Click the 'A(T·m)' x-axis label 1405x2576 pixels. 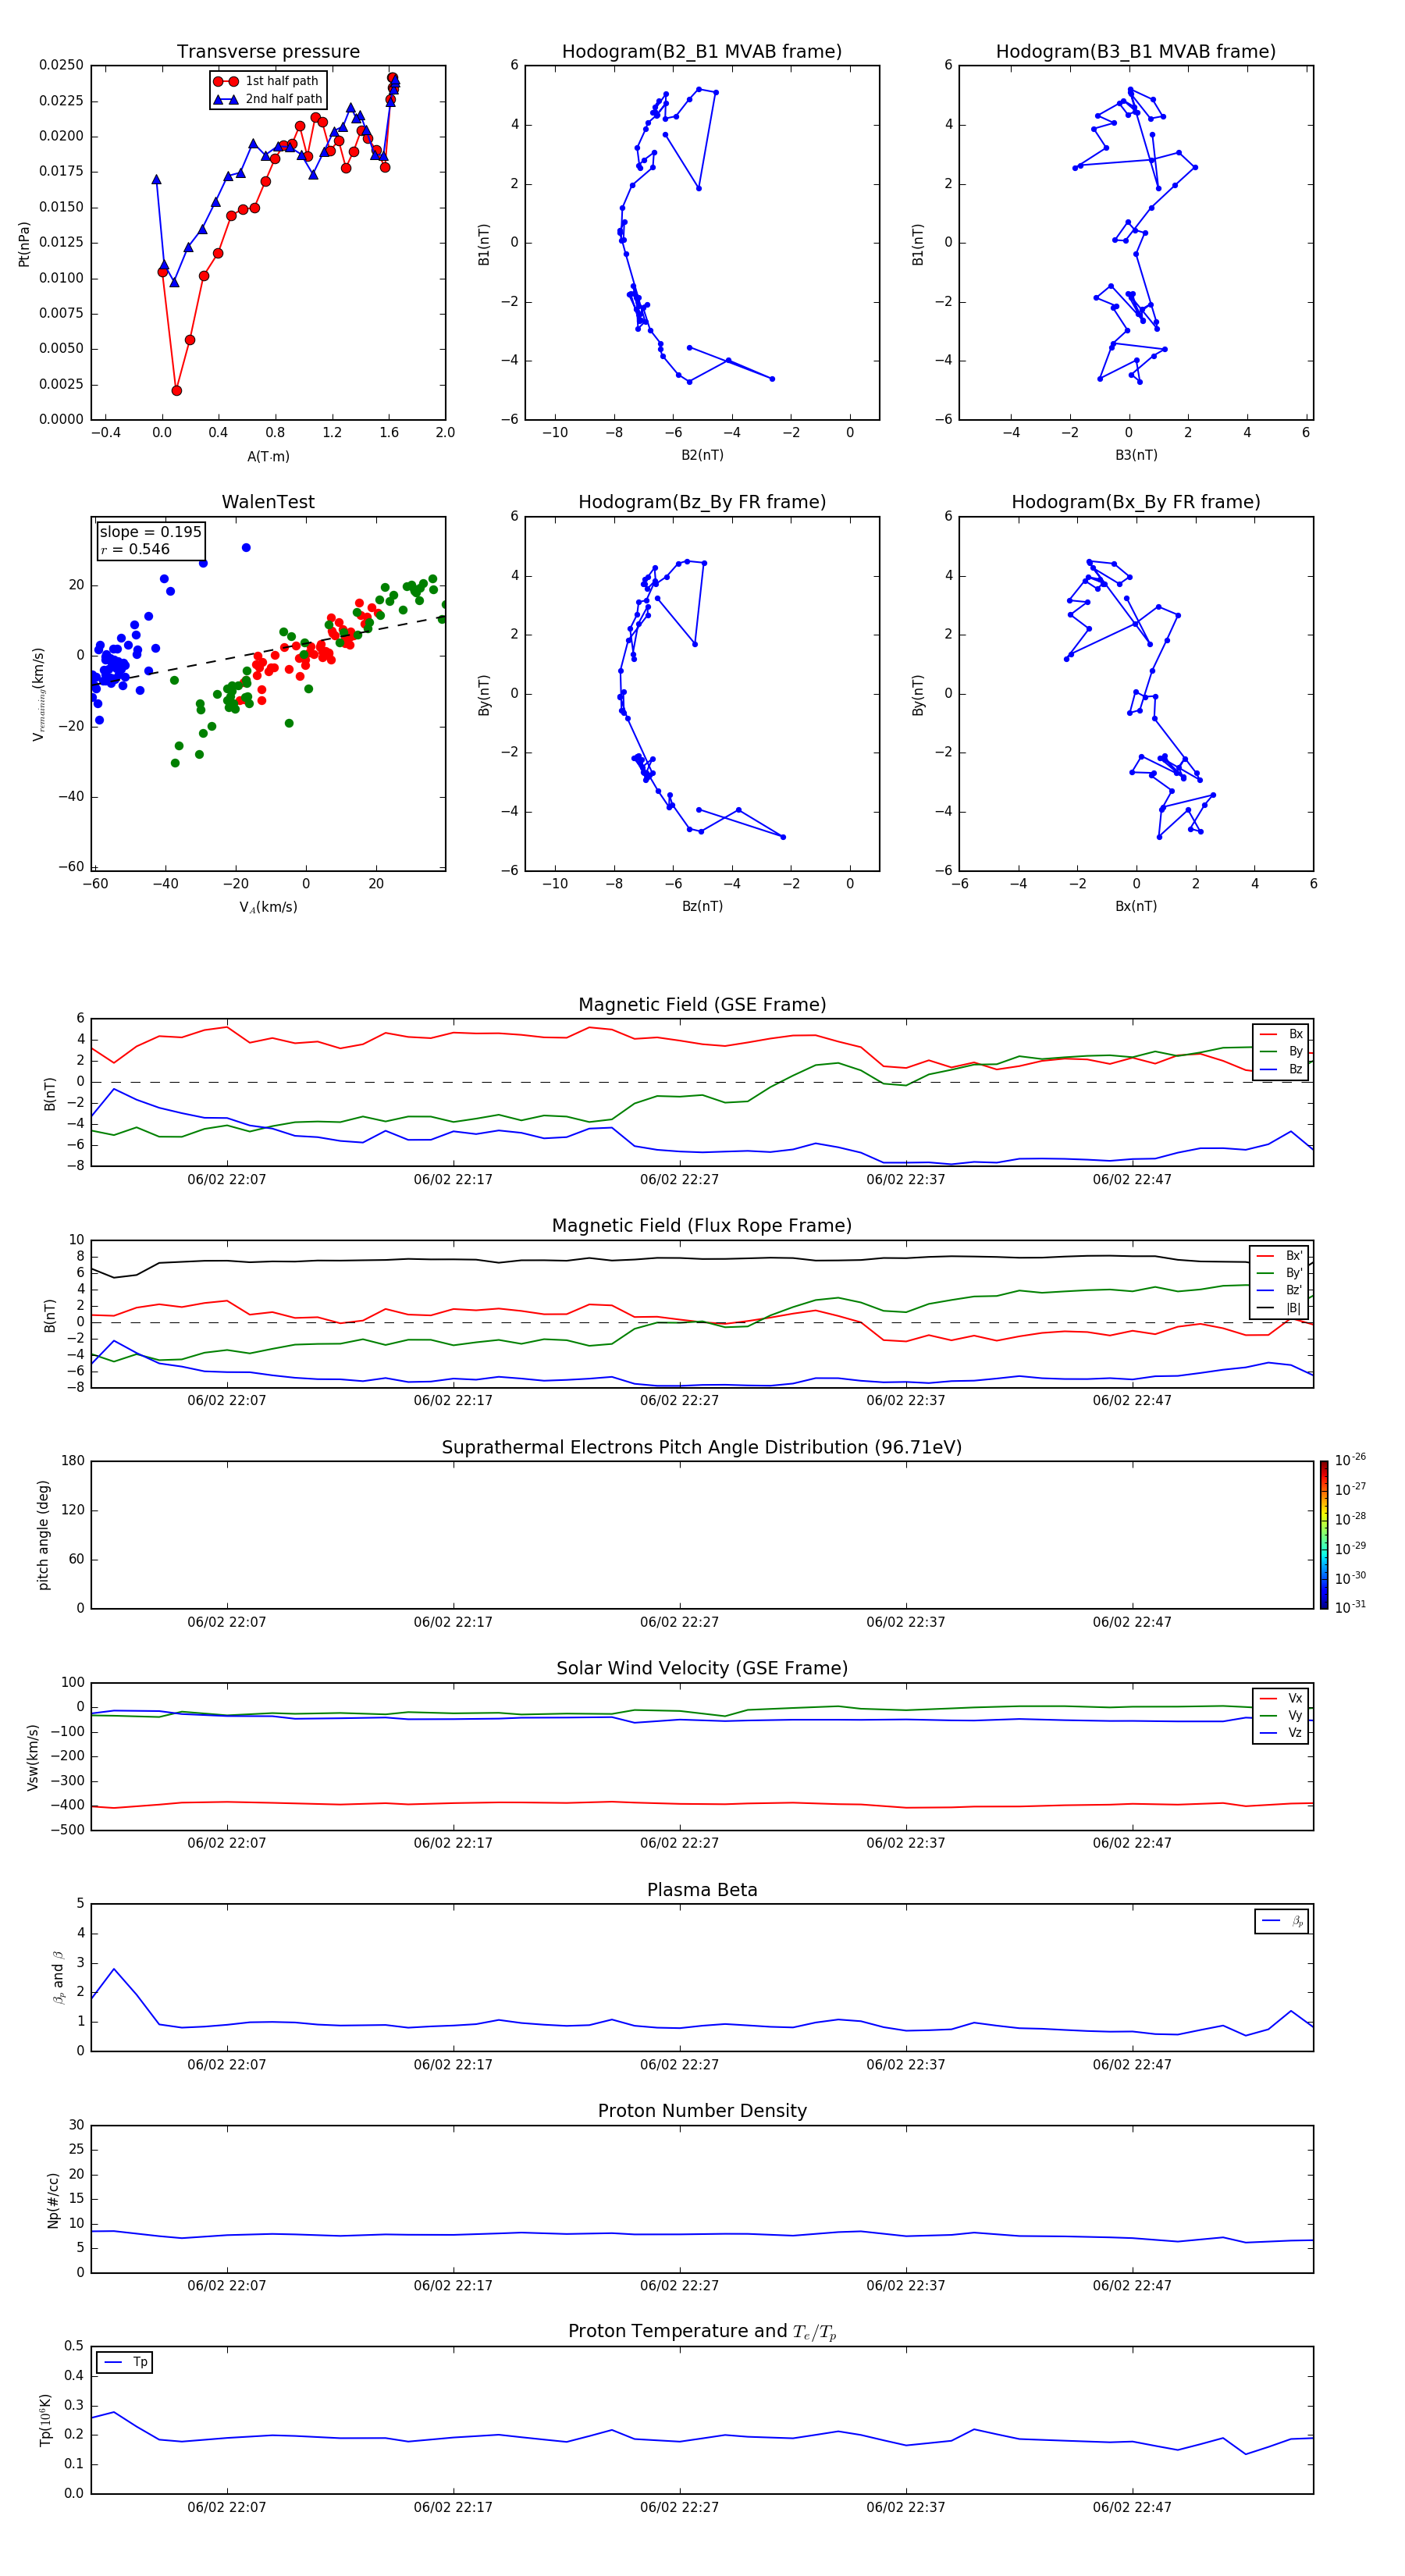tap(268, 456)
